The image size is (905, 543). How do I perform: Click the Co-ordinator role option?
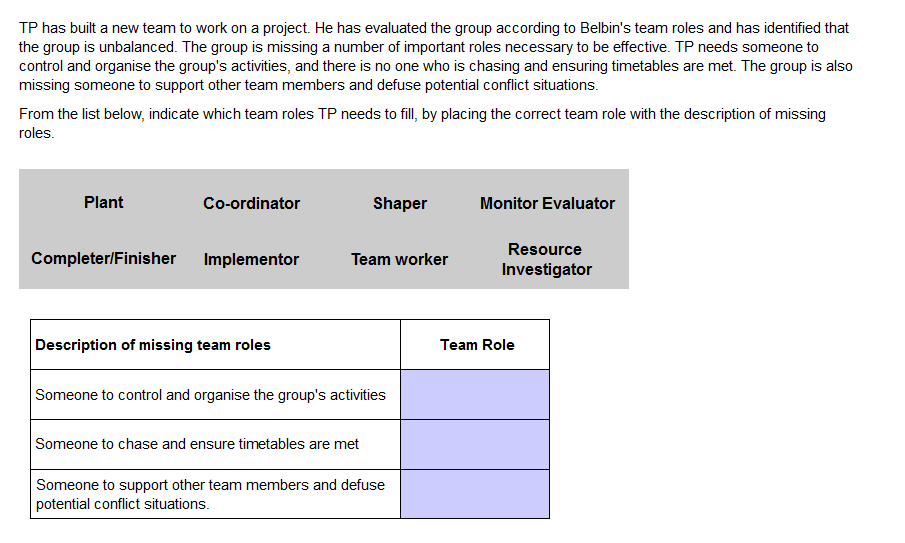(251, 203)
